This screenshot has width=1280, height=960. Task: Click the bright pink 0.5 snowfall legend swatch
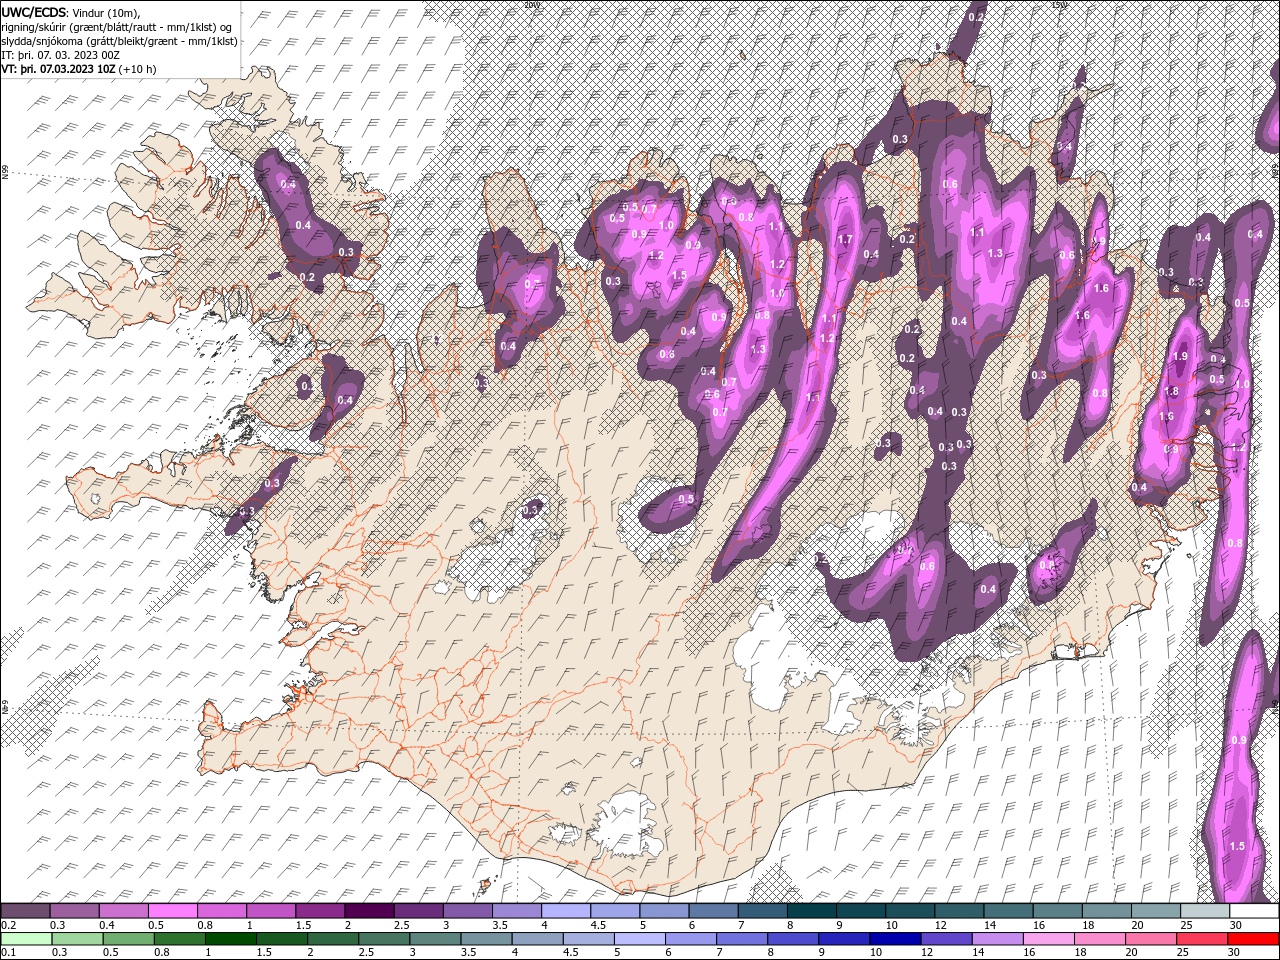pyautogui.click(x=172, y=911)
